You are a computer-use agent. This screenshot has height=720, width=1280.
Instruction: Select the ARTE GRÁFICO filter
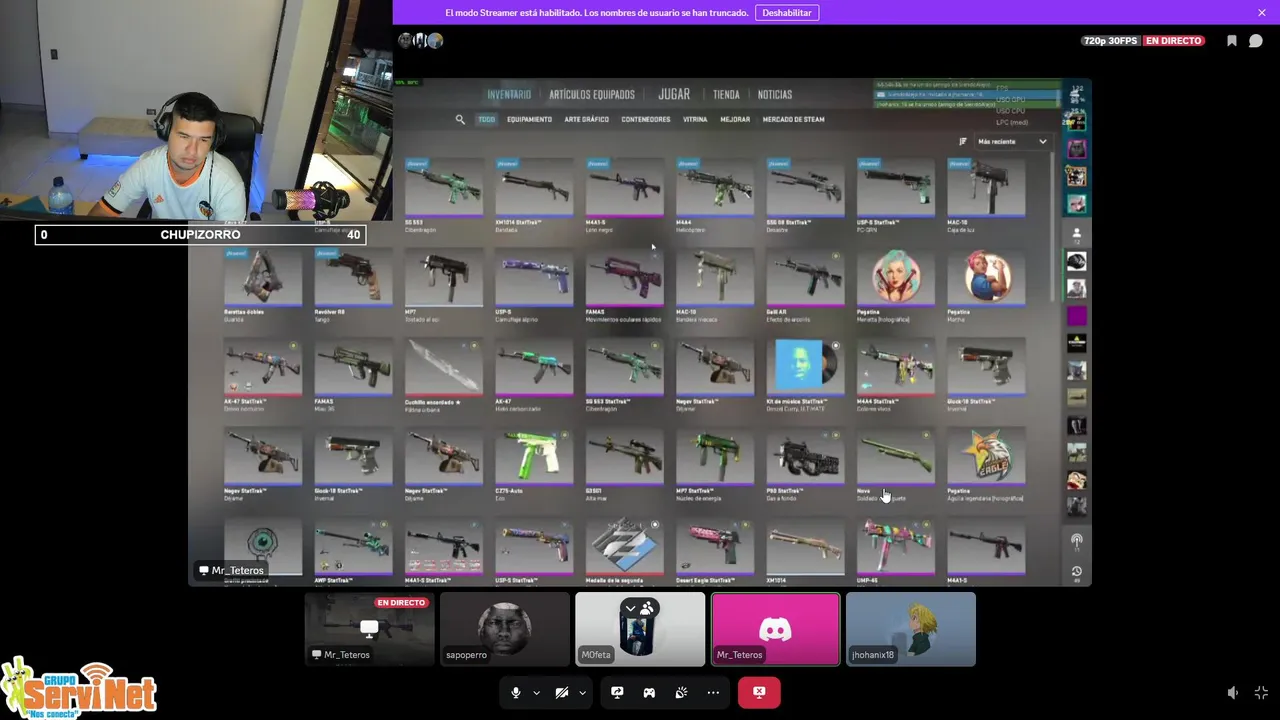pos(586,119)
